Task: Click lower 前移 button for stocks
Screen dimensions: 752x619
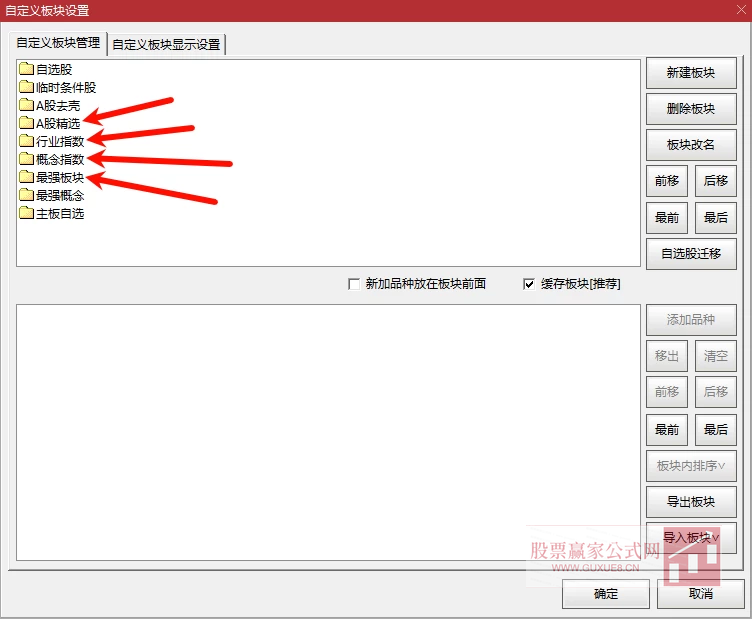Action: tap(667, 392)
